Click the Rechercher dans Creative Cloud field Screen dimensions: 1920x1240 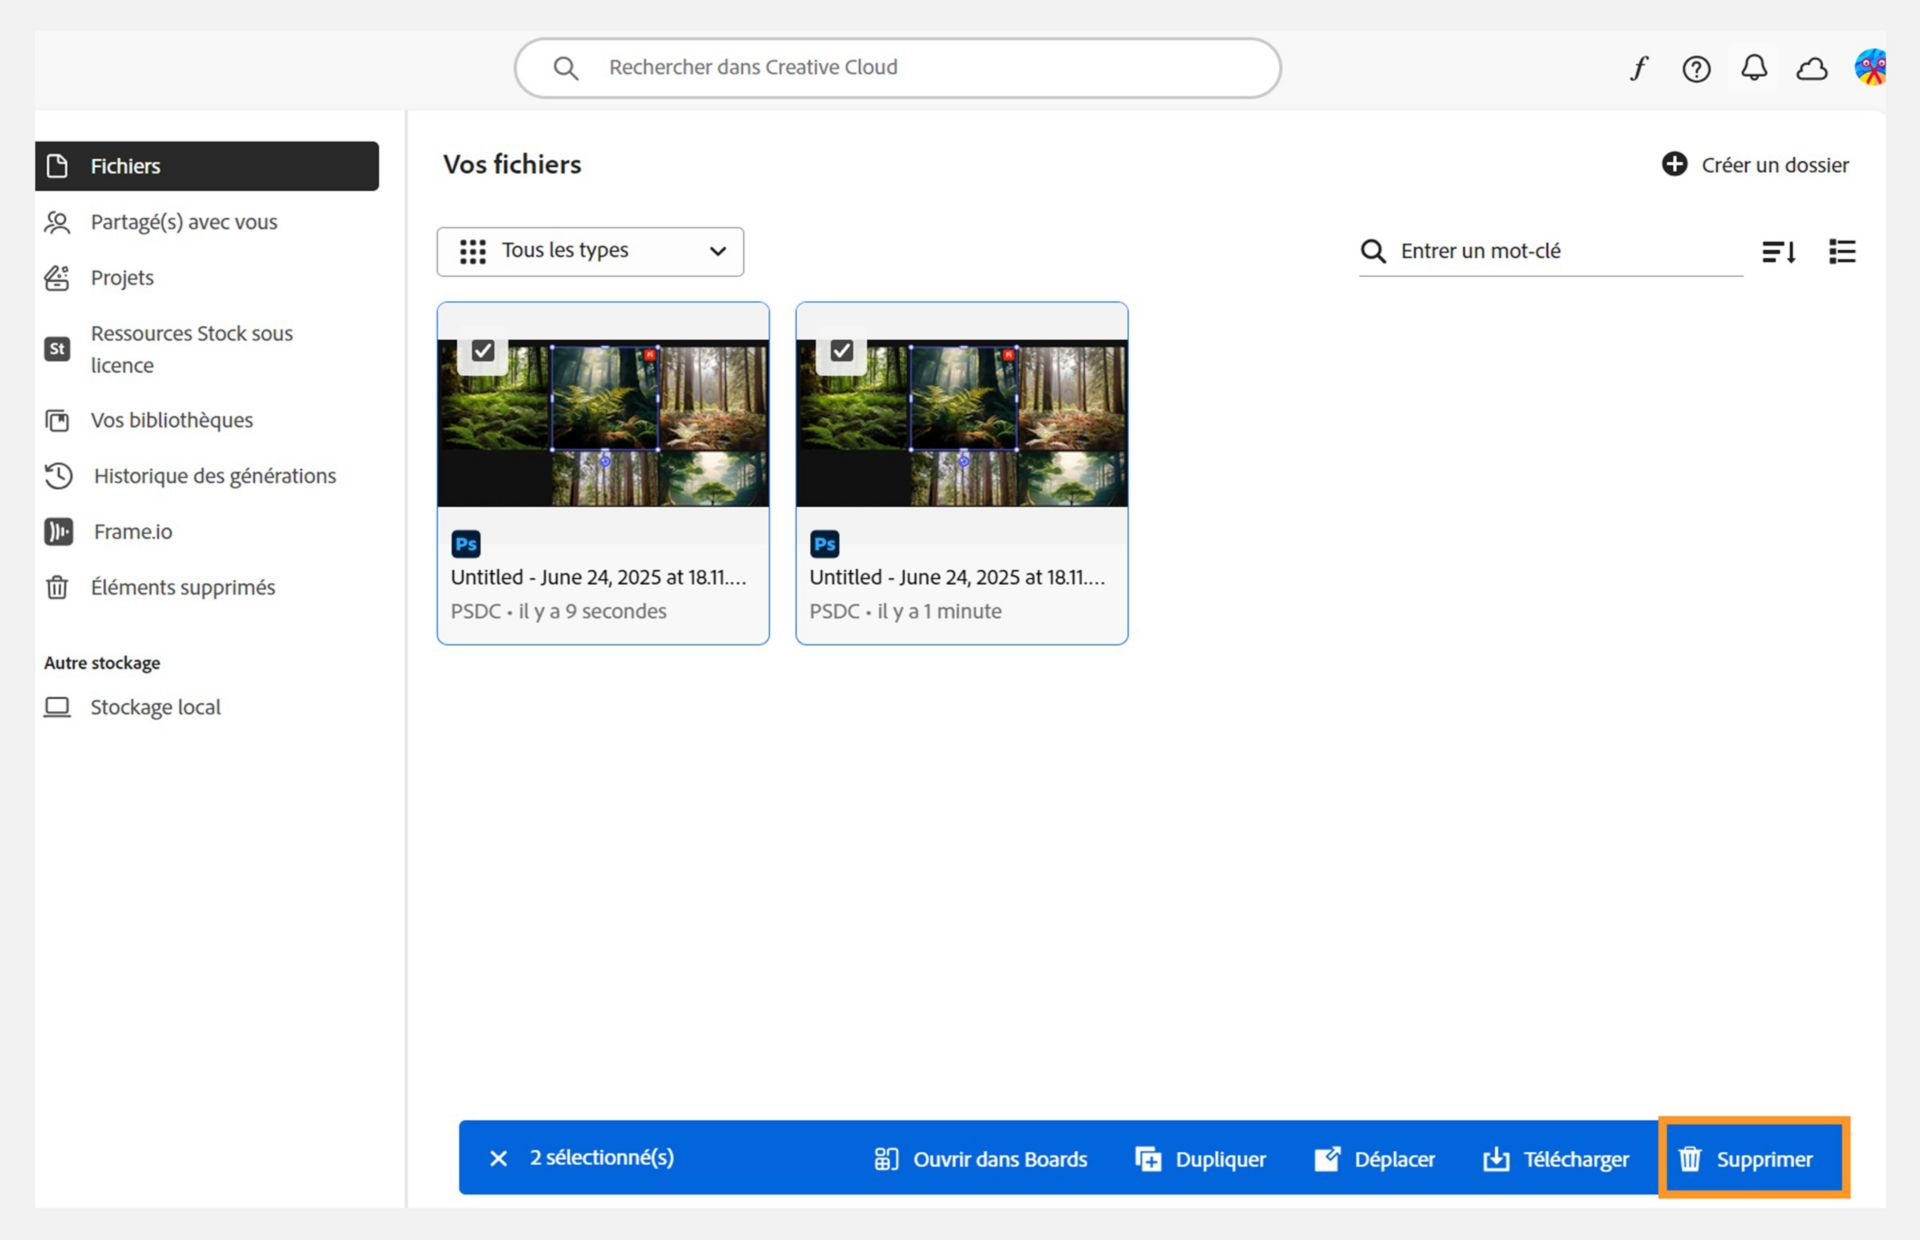pos(898,68)
